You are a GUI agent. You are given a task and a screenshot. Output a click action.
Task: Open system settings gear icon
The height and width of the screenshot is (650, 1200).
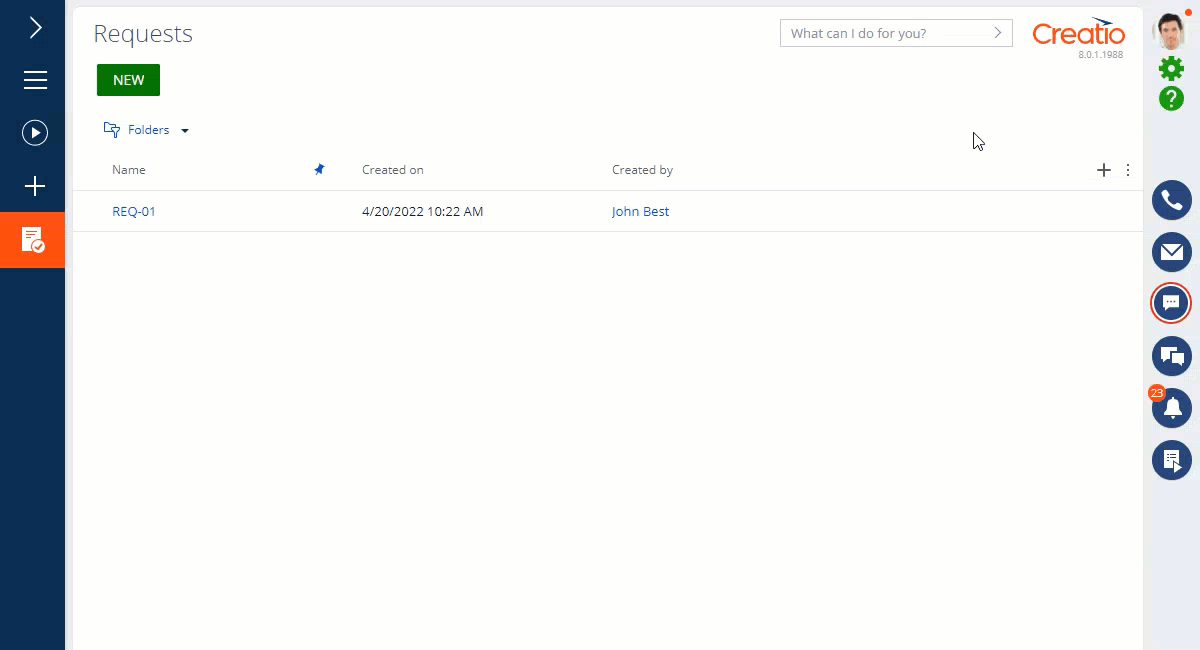pos(1171,68)
